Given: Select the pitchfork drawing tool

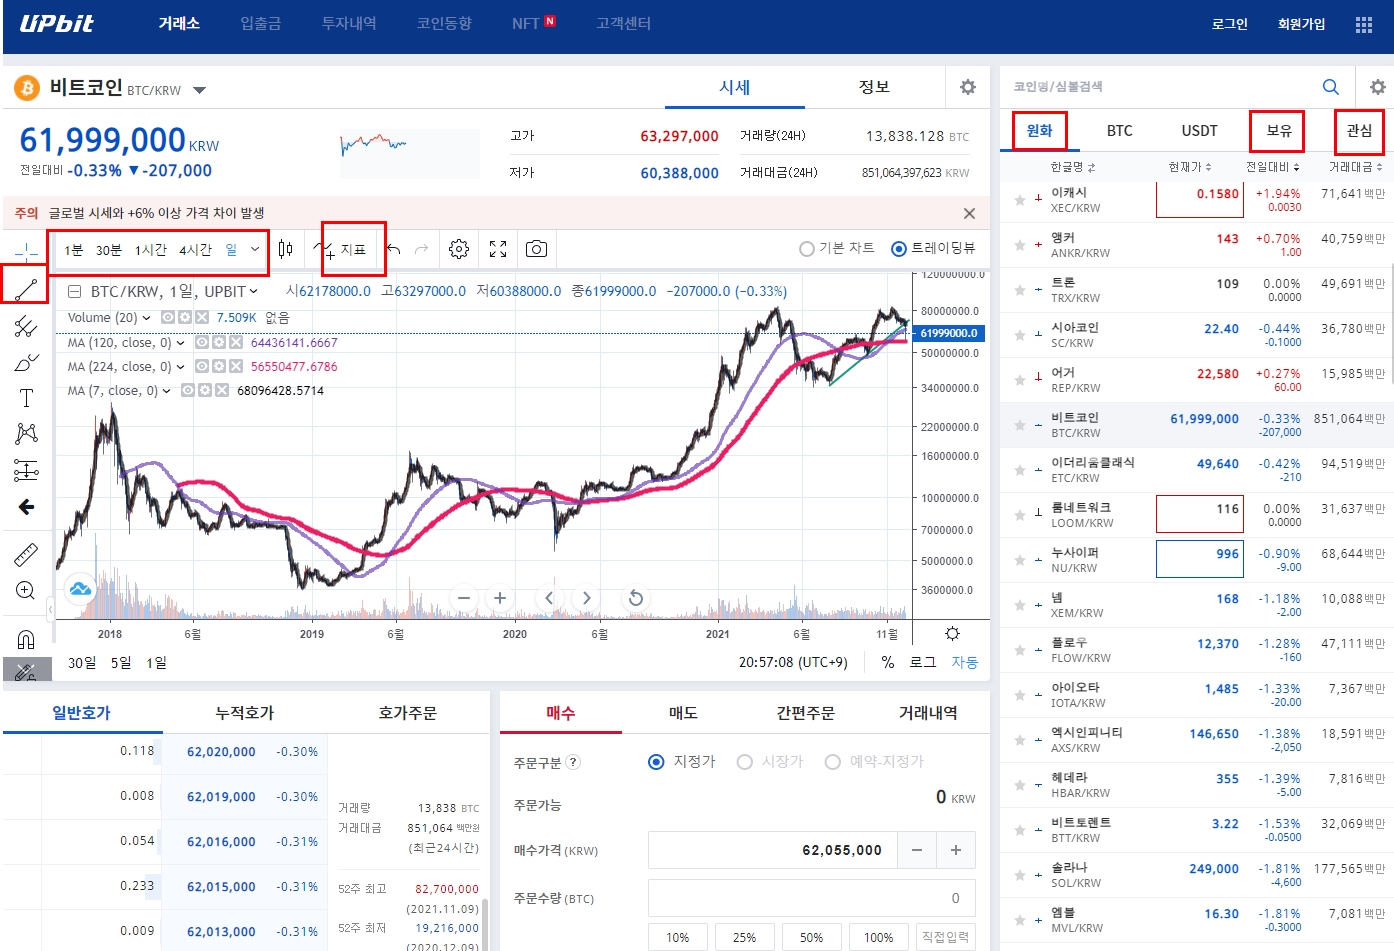Looking at the screenshot, I should pyautogui.click(x=26, y=326).
